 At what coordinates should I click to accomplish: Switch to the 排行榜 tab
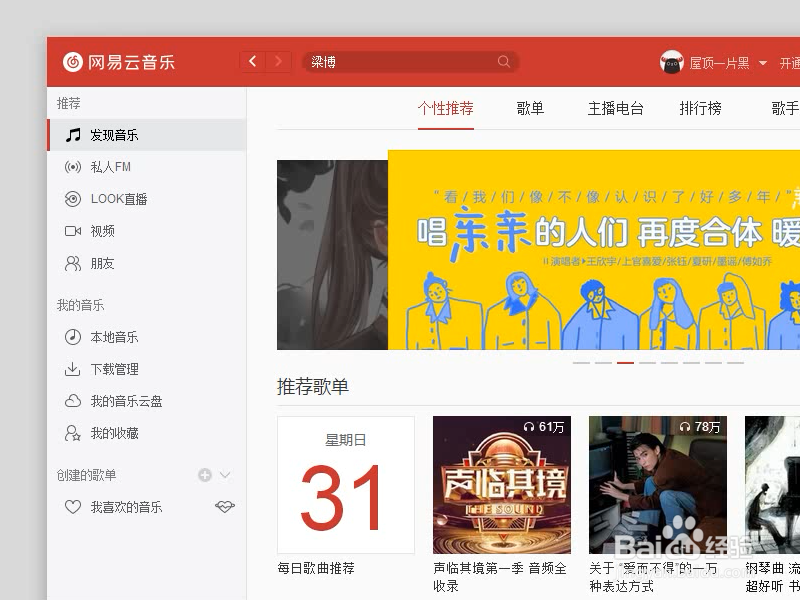tap(700, 108)
